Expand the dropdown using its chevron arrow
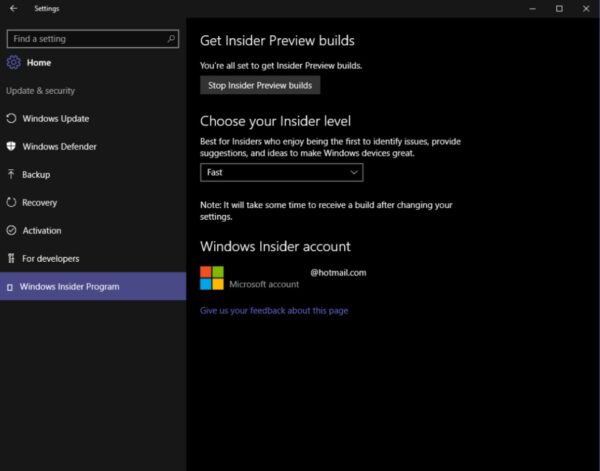This screenshot has width=600, height=471. point(354,172)
